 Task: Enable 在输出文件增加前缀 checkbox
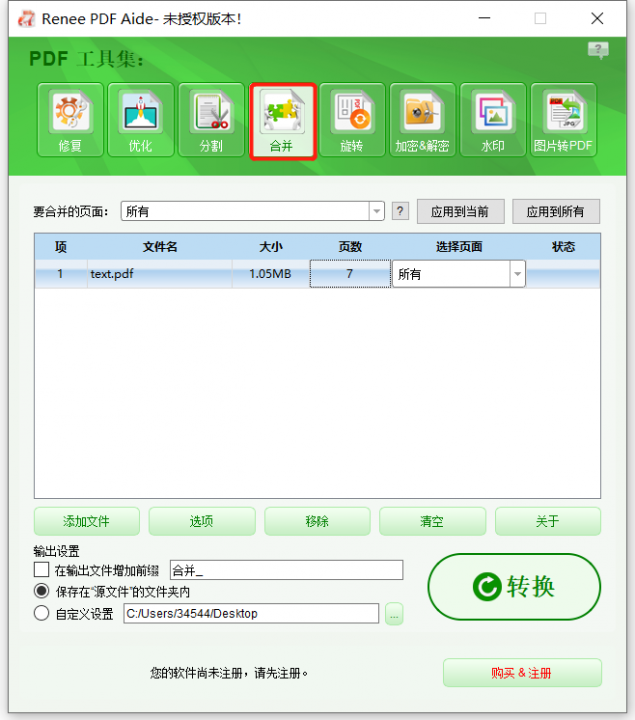click(41, 570)
